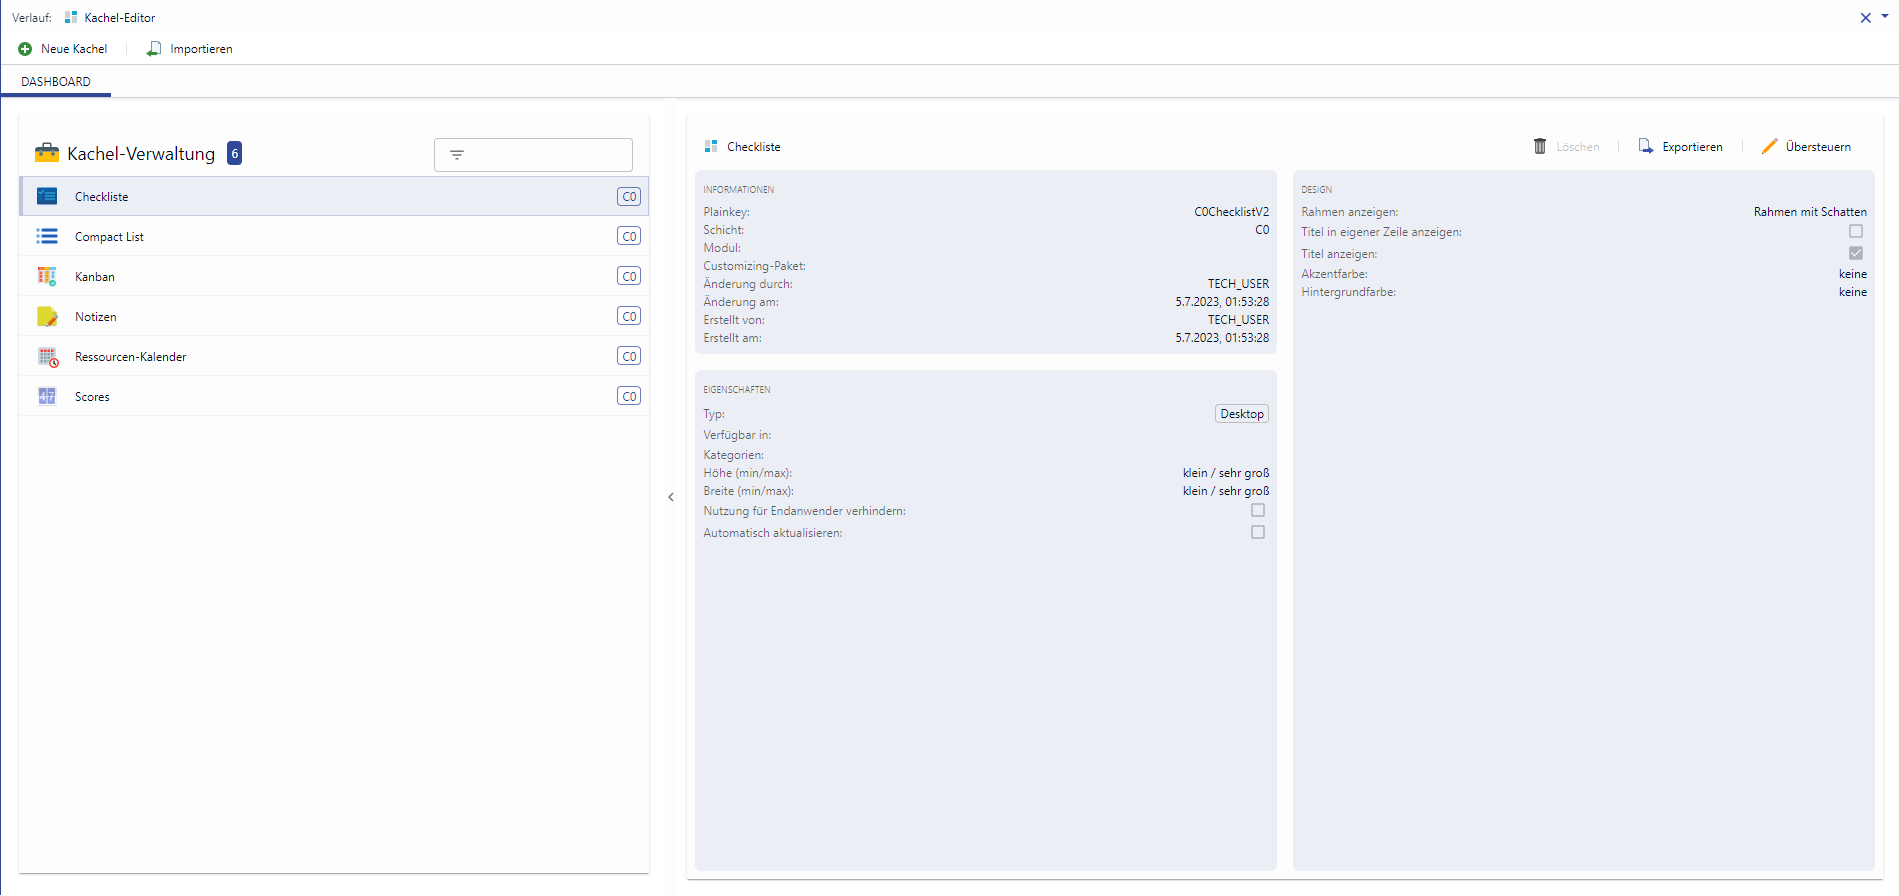The image size is (1899, 896).
Task: Enable 'Nutzung für Endanwender verhindern' checkbox
Action: pyautogui.click(x=1258, y=510)
